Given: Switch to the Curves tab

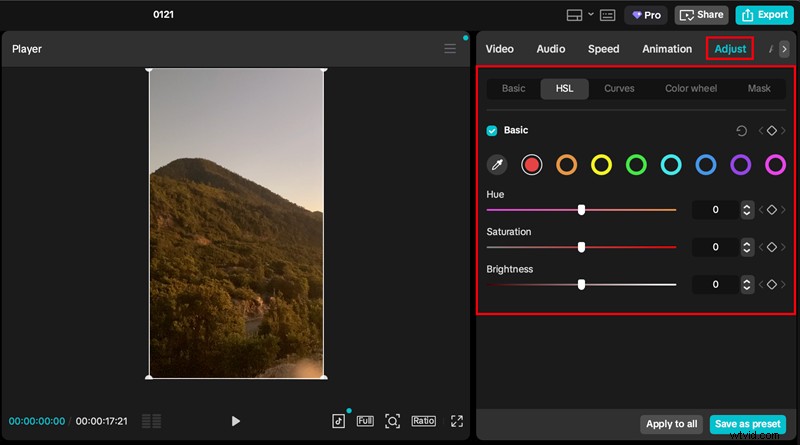Looking at the screenshot, I should [619, 89].
